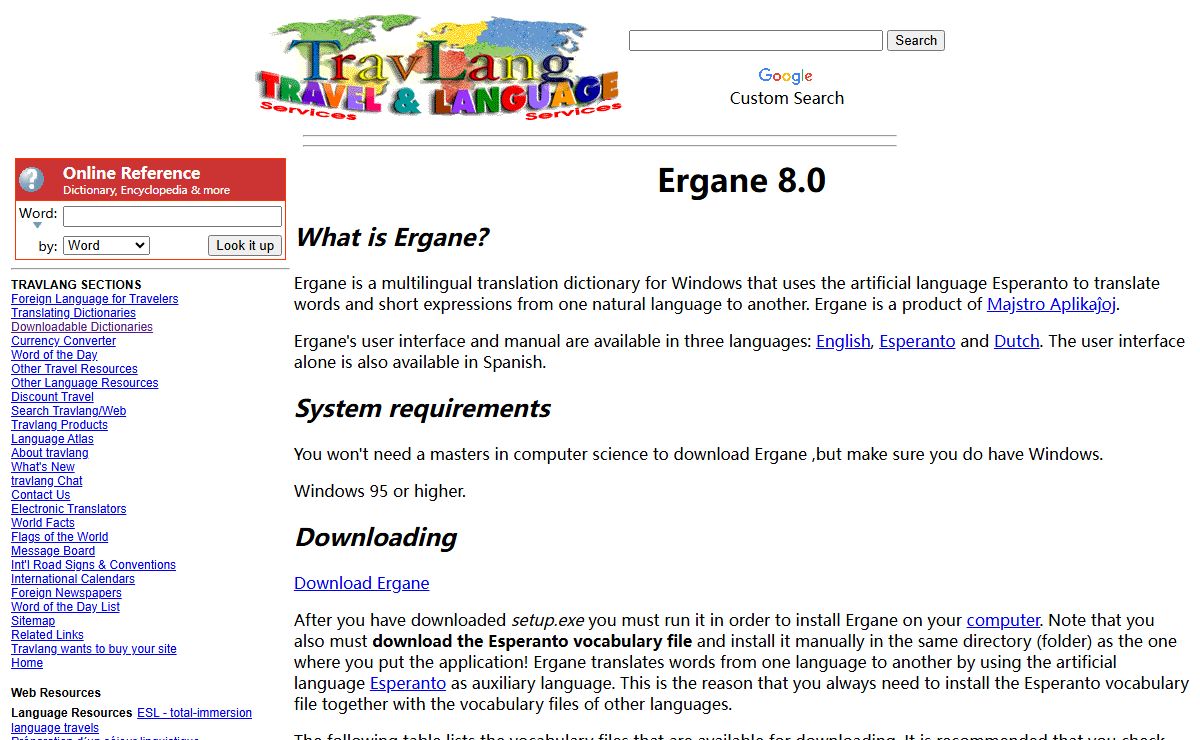Viewport: 1200px width, 740px height.
Task: Click the Word input field in Online Reference
Action: click(x=172, y=216)
